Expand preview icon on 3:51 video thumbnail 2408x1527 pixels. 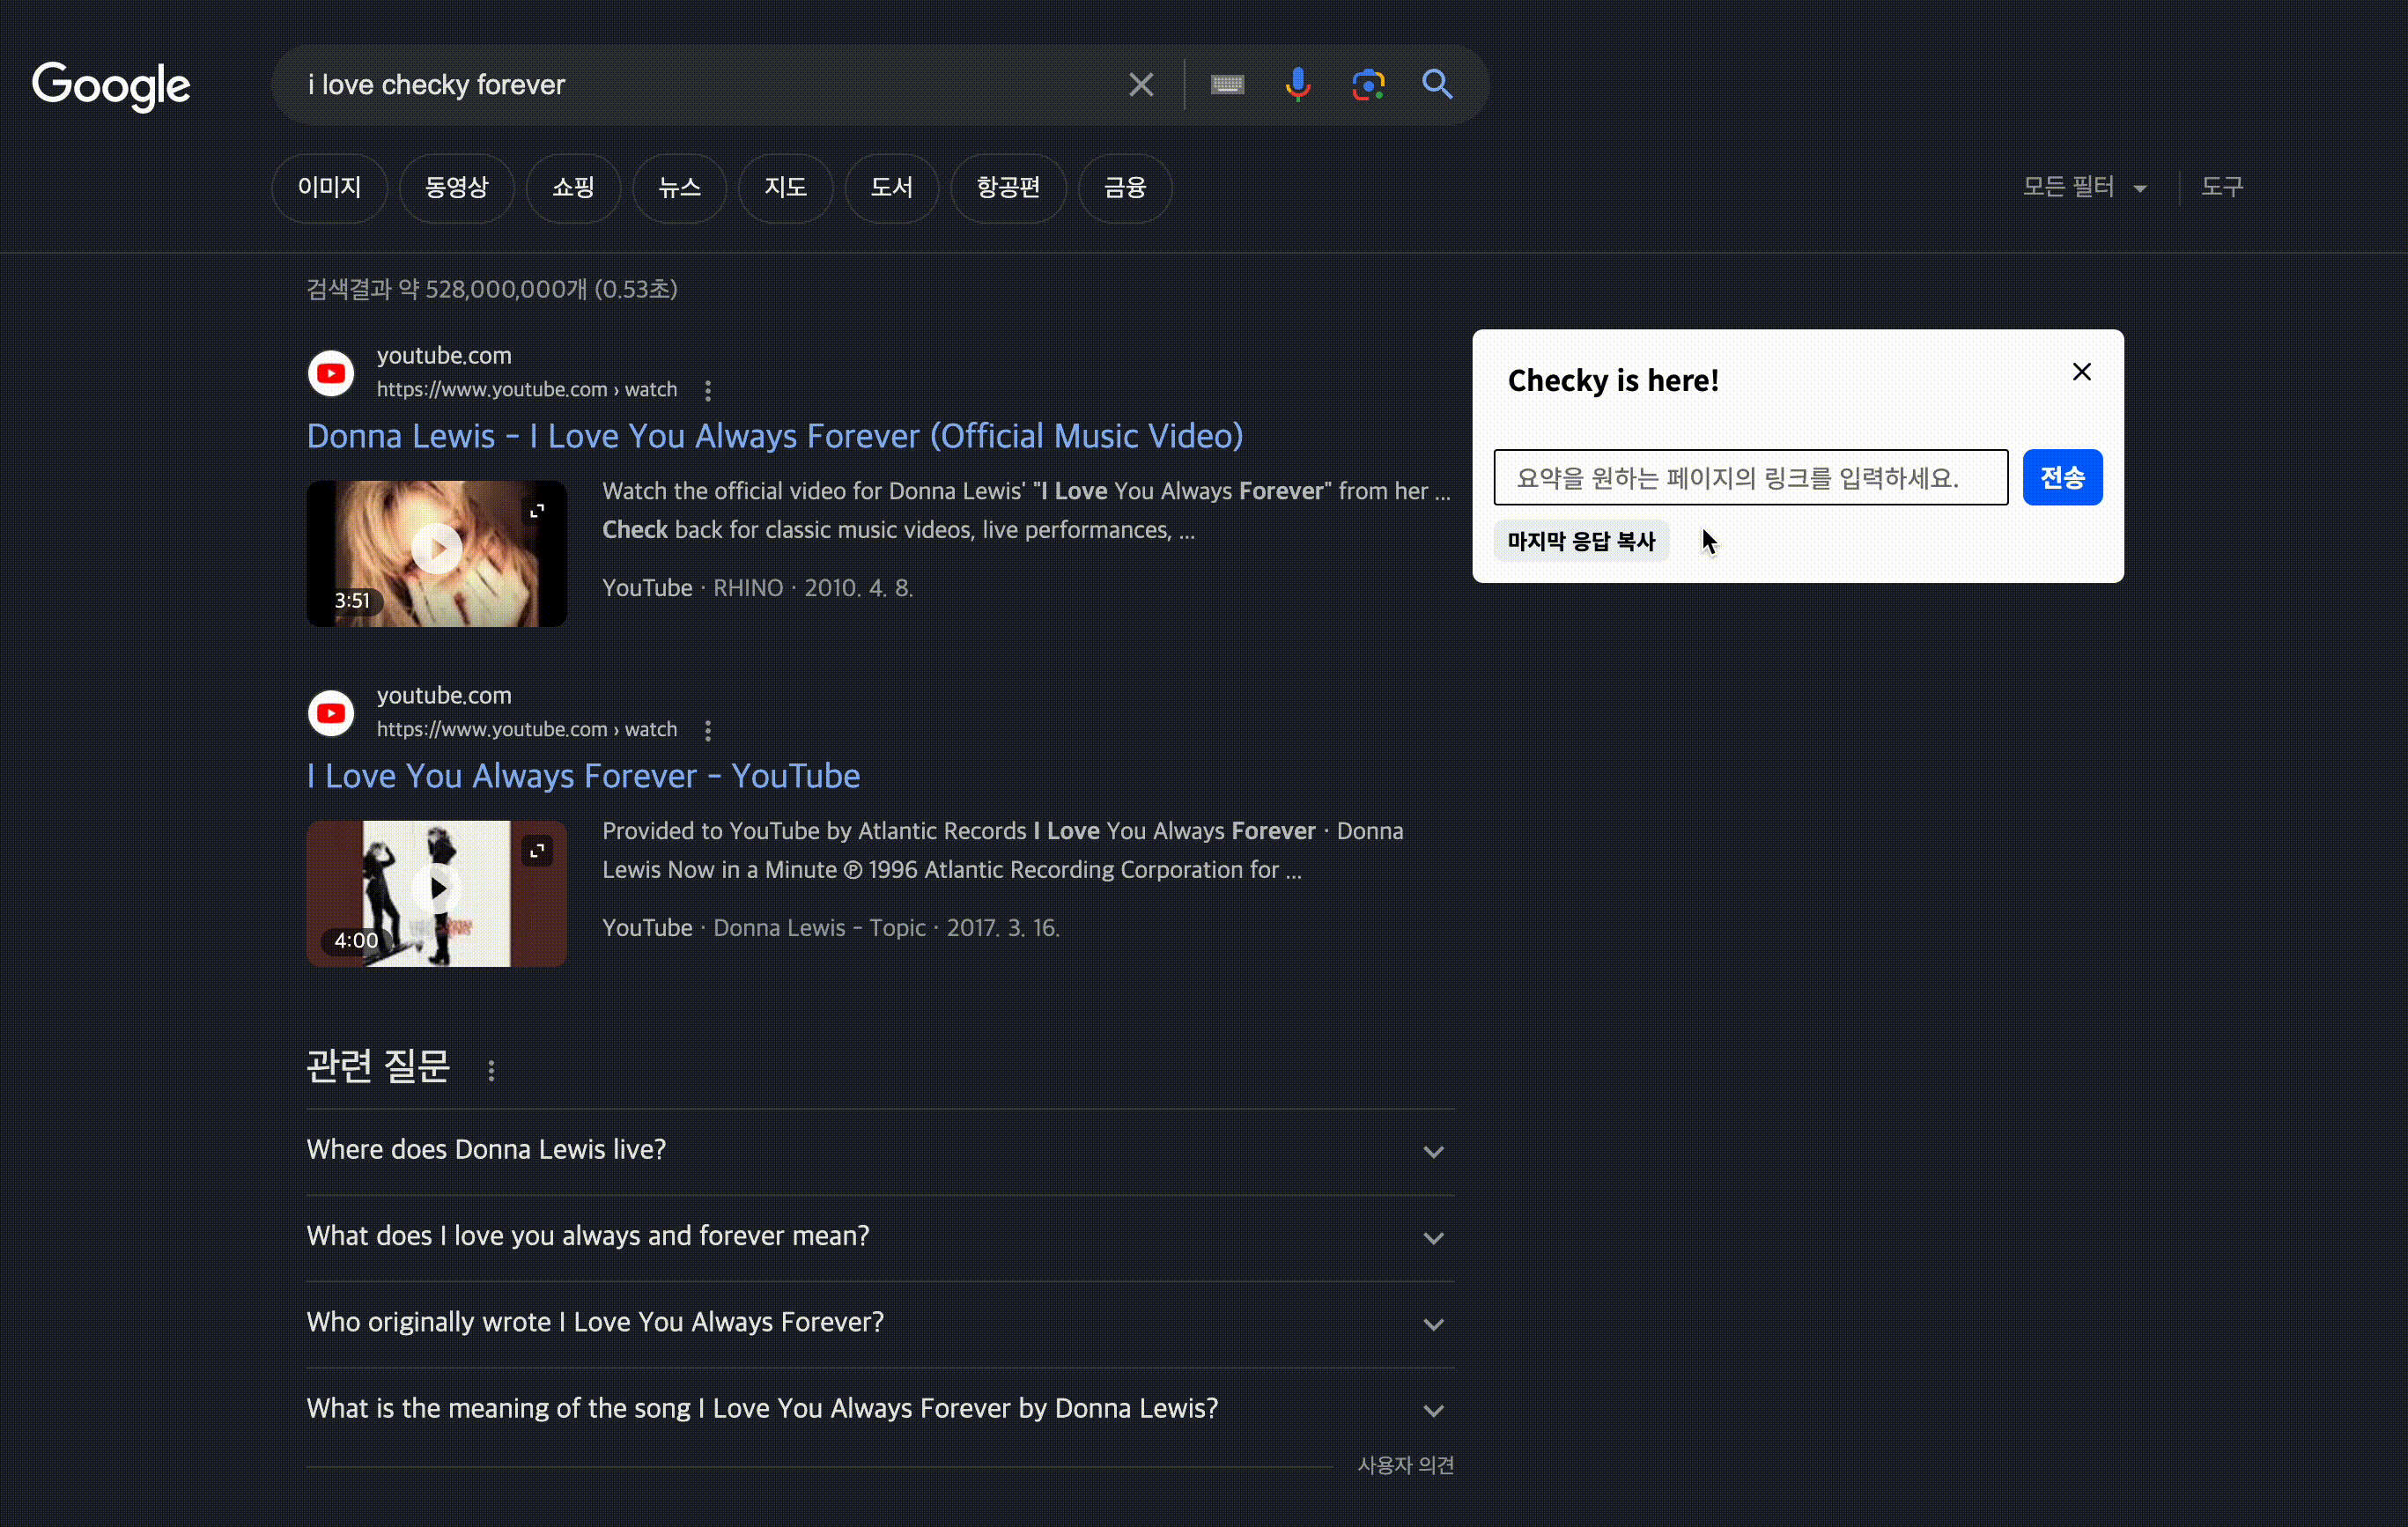[x=537, y=511]
